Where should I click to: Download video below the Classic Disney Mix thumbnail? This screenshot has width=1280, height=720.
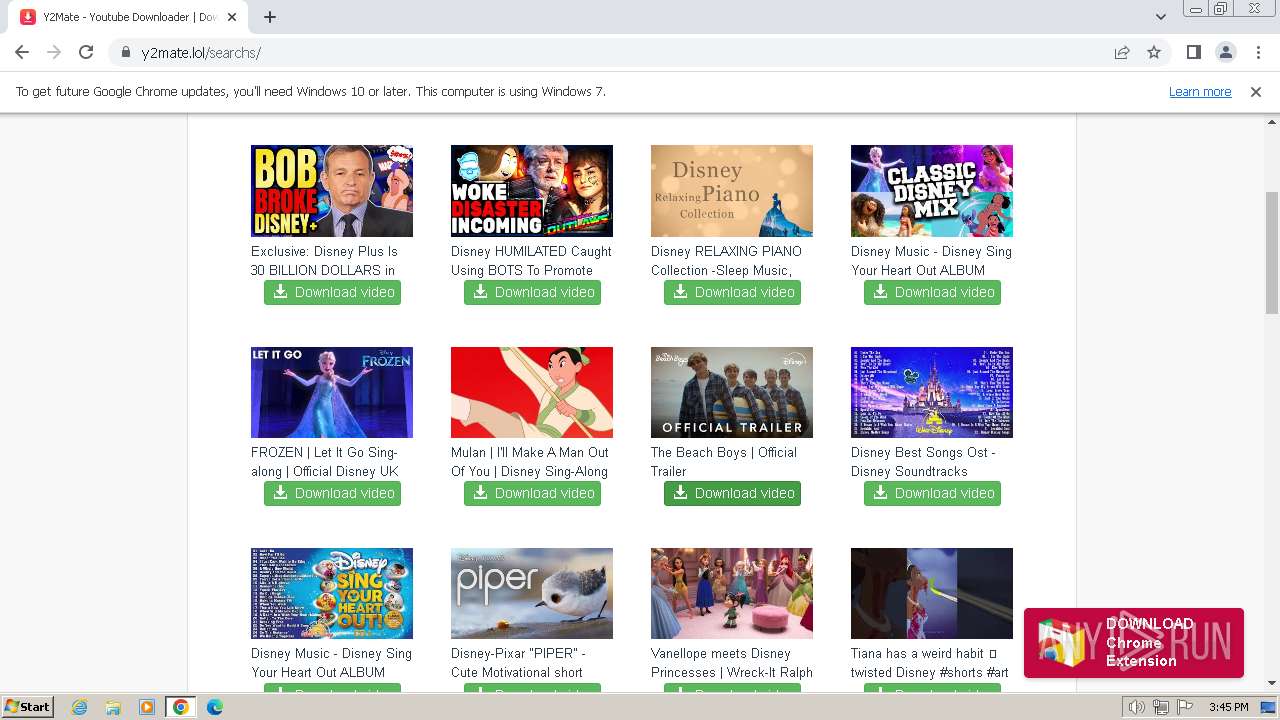click(932, 292)
